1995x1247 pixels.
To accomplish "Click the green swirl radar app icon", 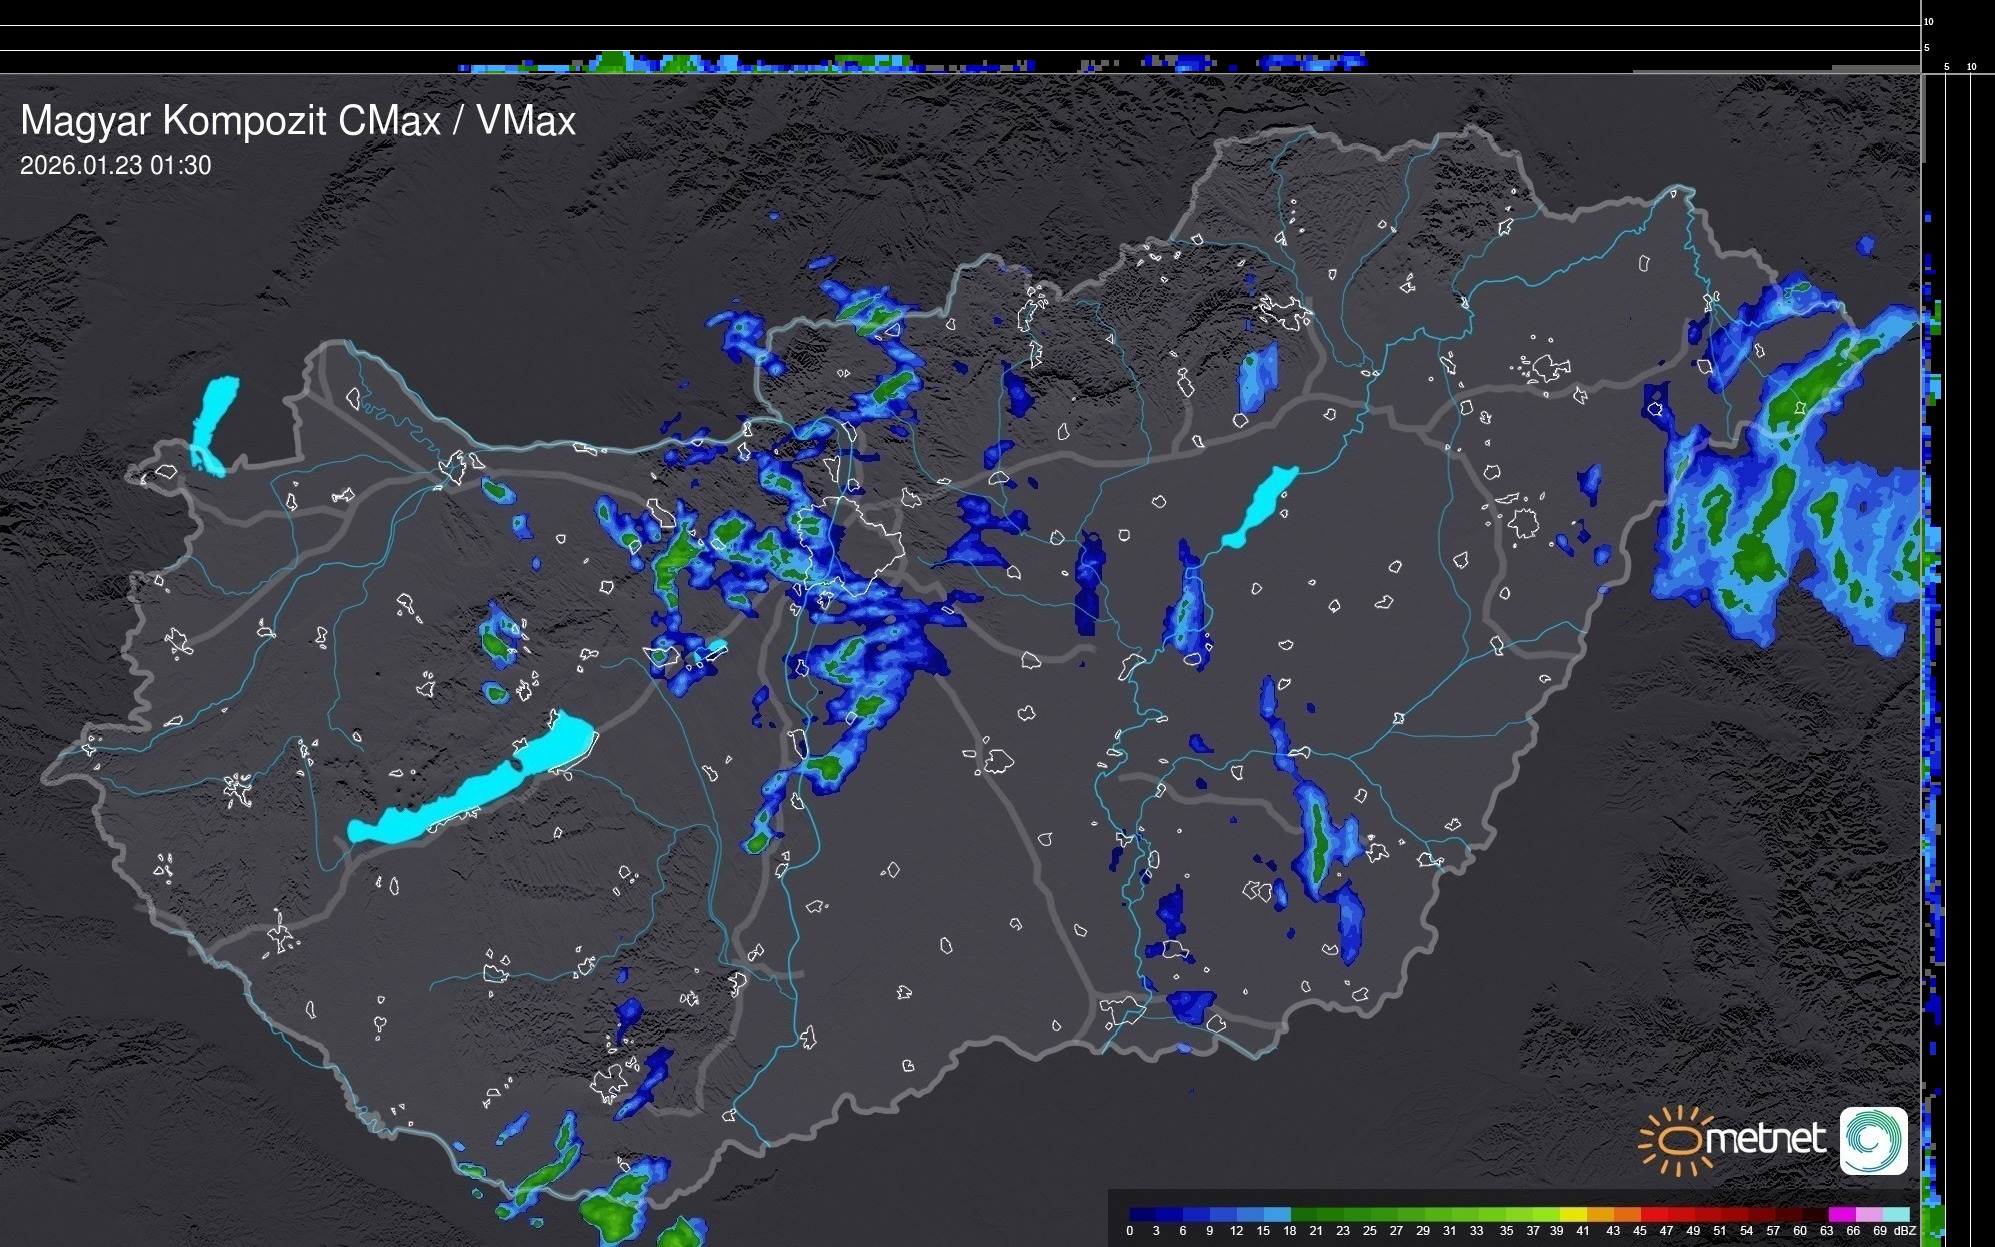I will tap(1873, 1140).
